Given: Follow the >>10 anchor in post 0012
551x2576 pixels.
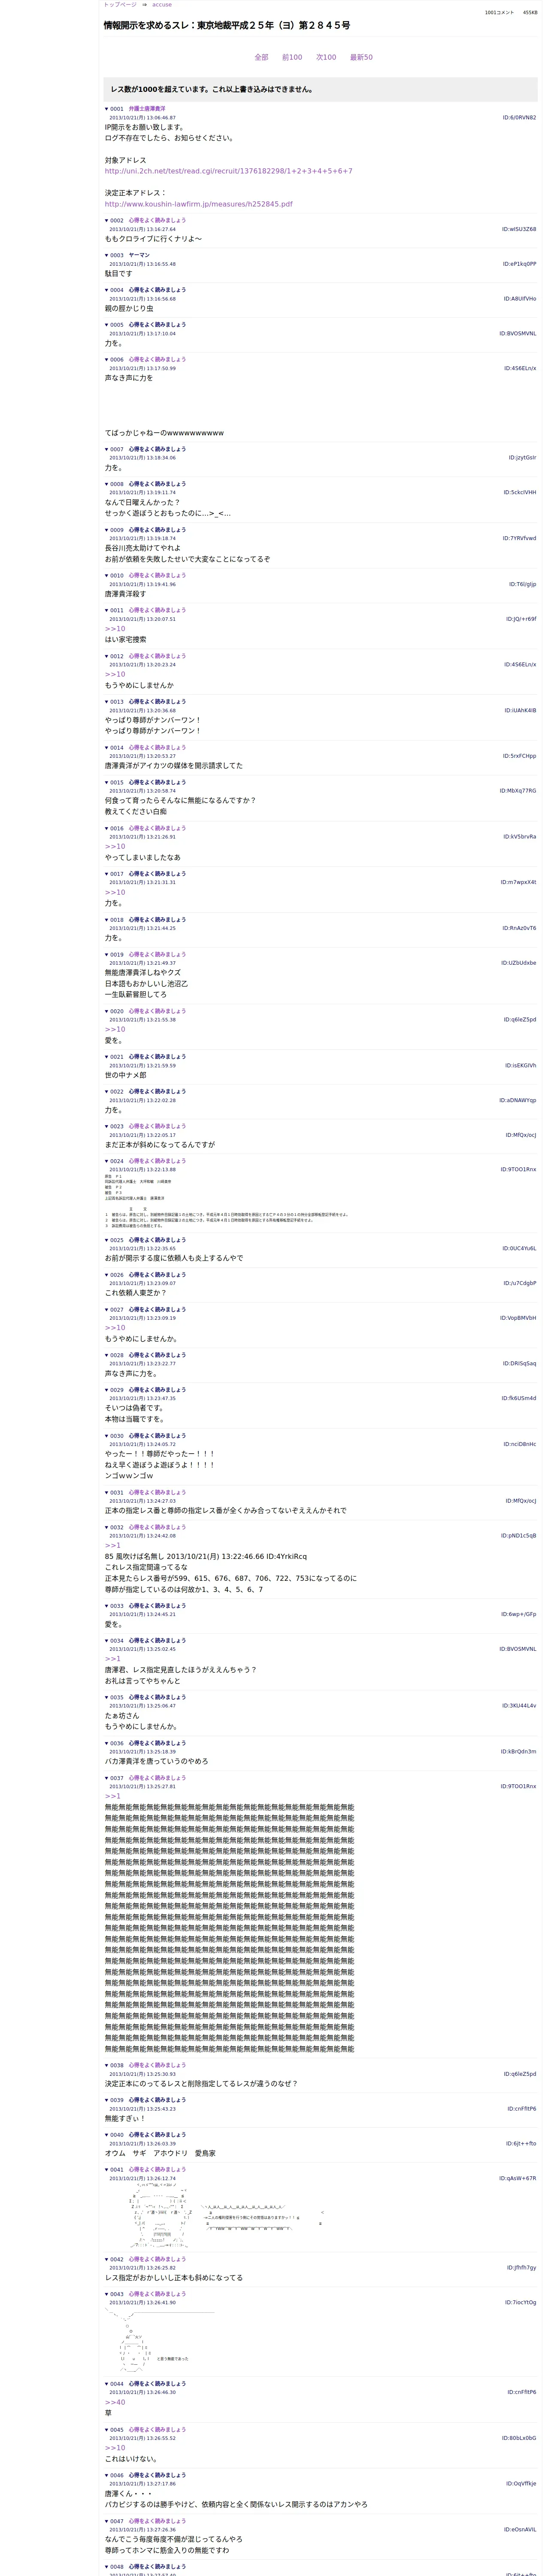Looking at the screenshot, I should click(x=115, y=674).
